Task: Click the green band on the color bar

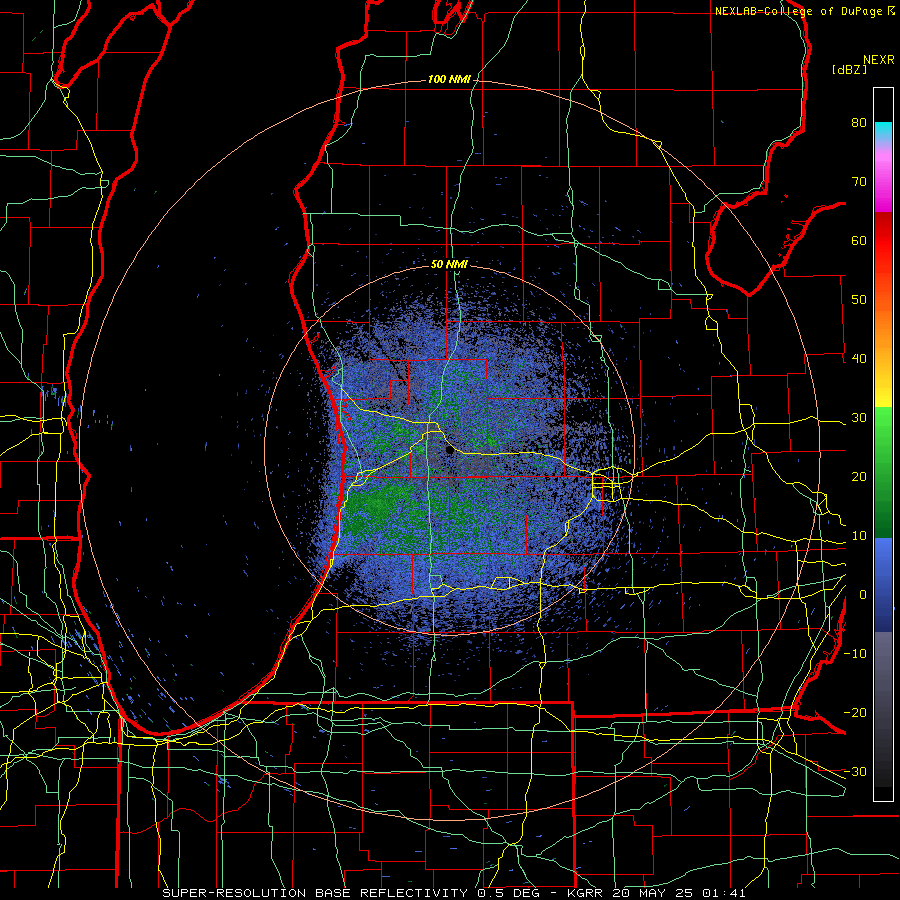Action: pos(883,472)
